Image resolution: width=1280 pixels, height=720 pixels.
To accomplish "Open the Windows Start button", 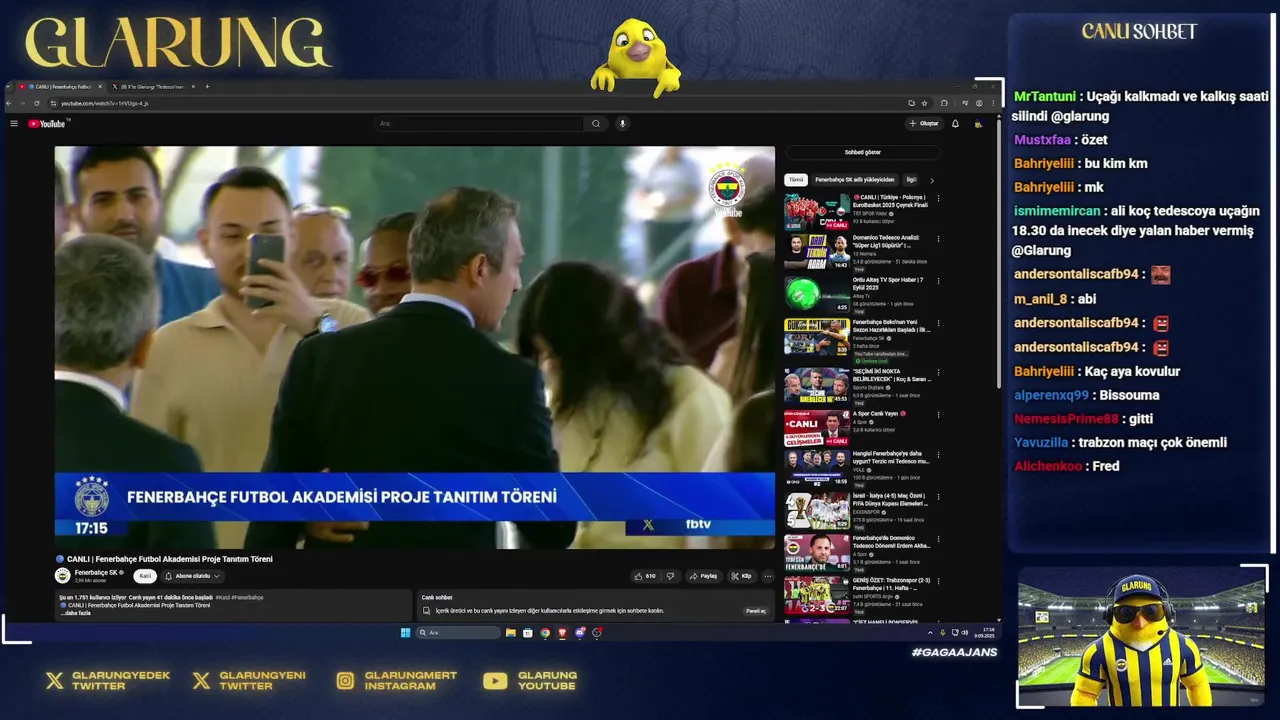I will tap(405, 633).
